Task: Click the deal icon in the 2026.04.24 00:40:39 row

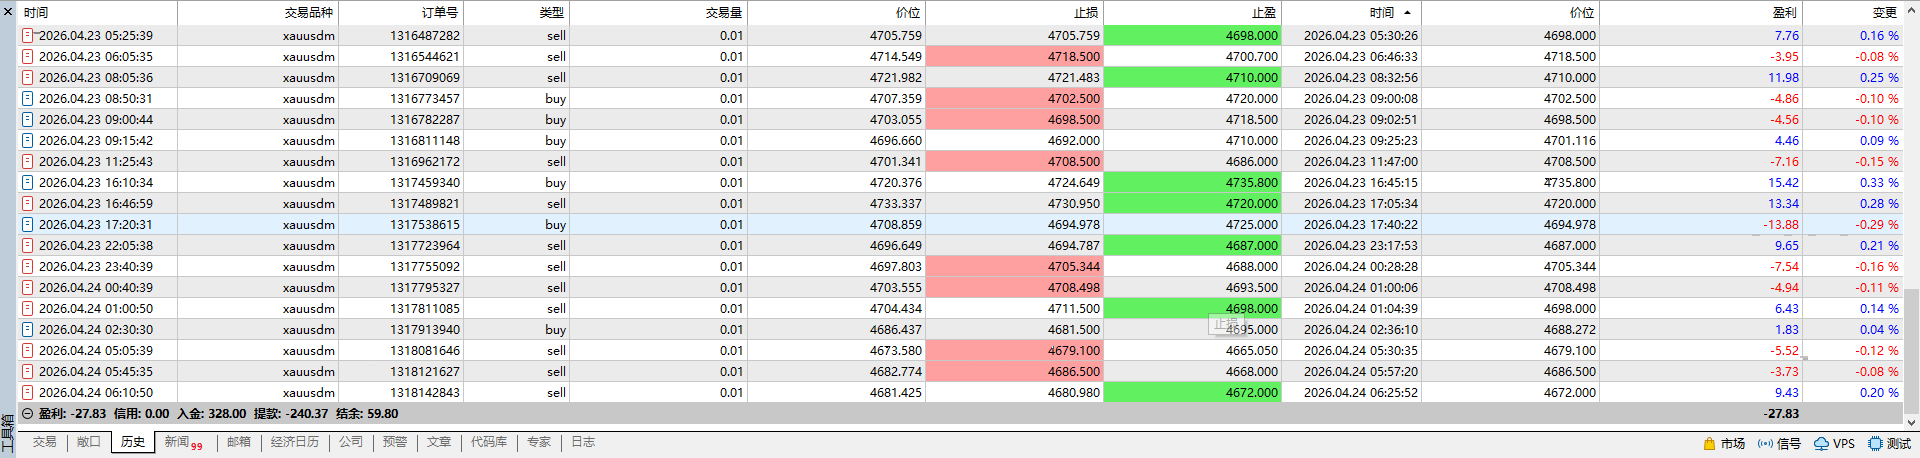Action: pyautogui.click(x=28, y=288)
